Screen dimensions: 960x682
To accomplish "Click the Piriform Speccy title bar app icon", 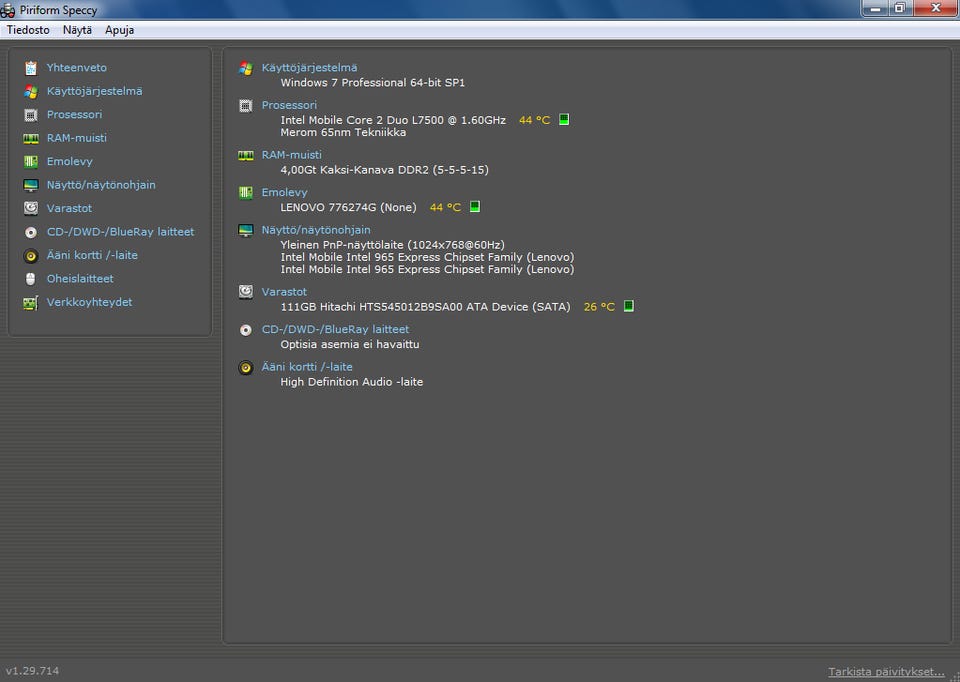I will click(7, 10).
